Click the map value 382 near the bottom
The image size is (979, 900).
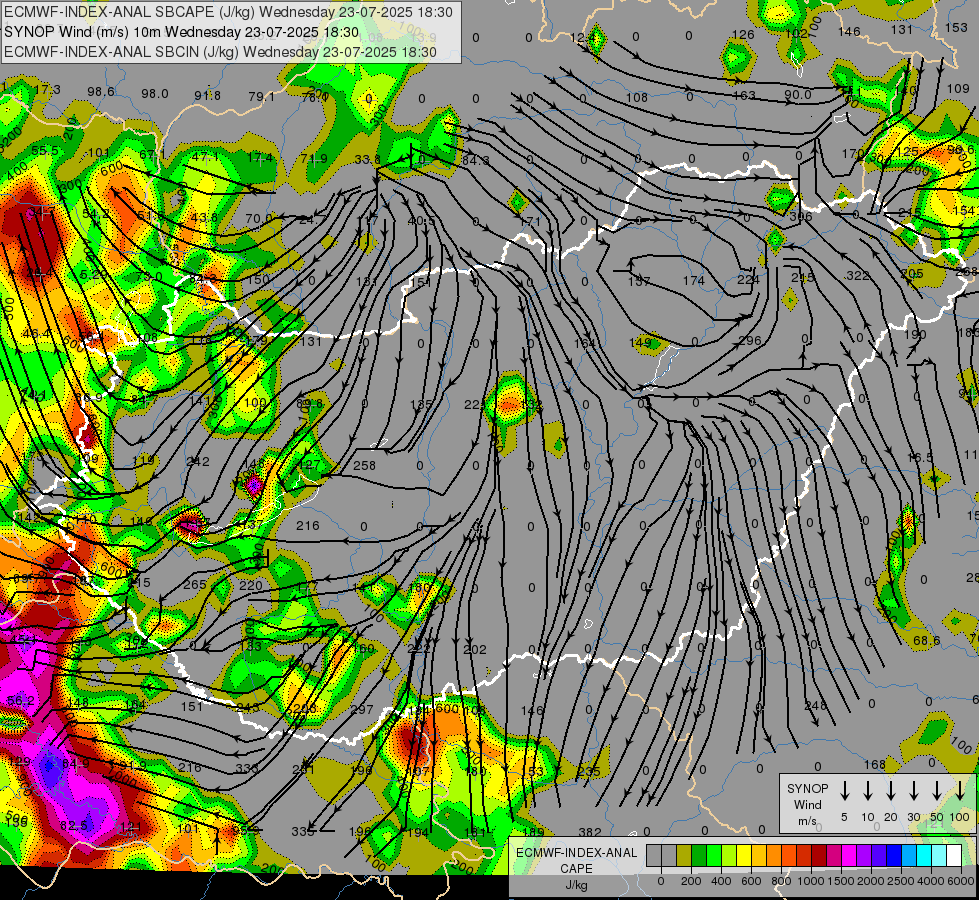pyautogui.click(x=589, y=832)
